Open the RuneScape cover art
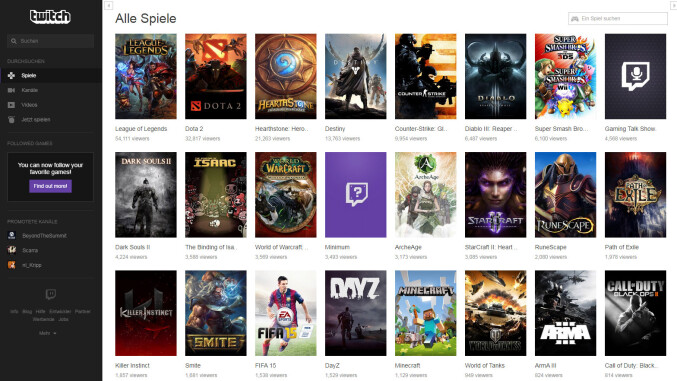Screen dimensions: 677x381 tap(566, 195)
